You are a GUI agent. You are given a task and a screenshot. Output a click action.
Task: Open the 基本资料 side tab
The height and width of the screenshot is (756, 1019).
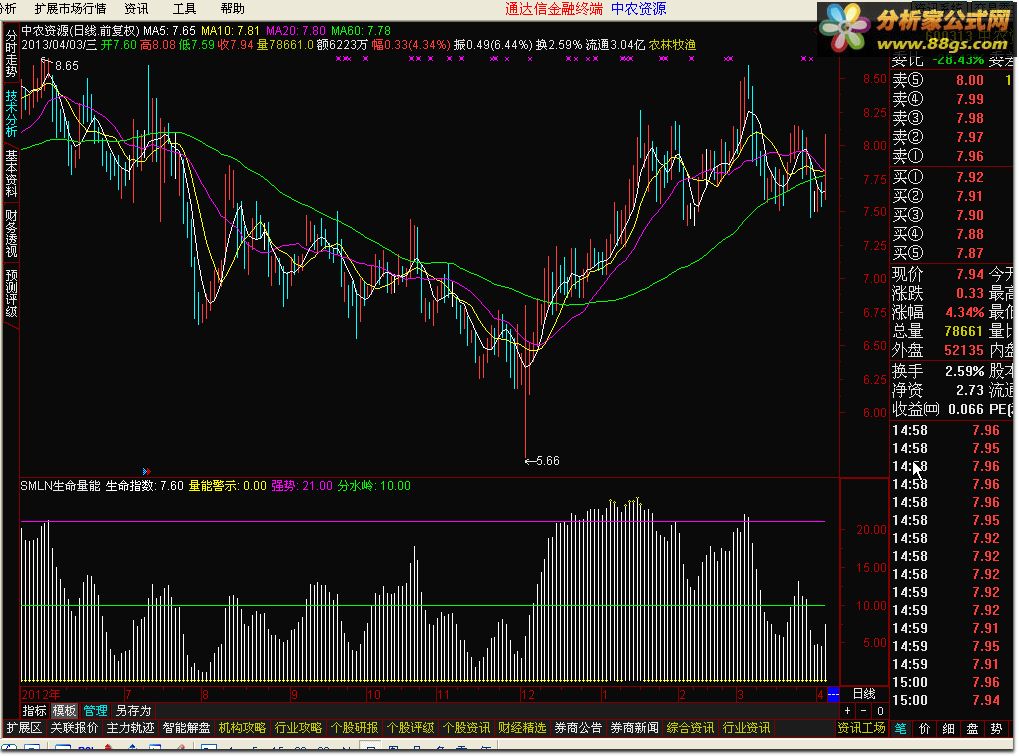[x=10, y=173]
